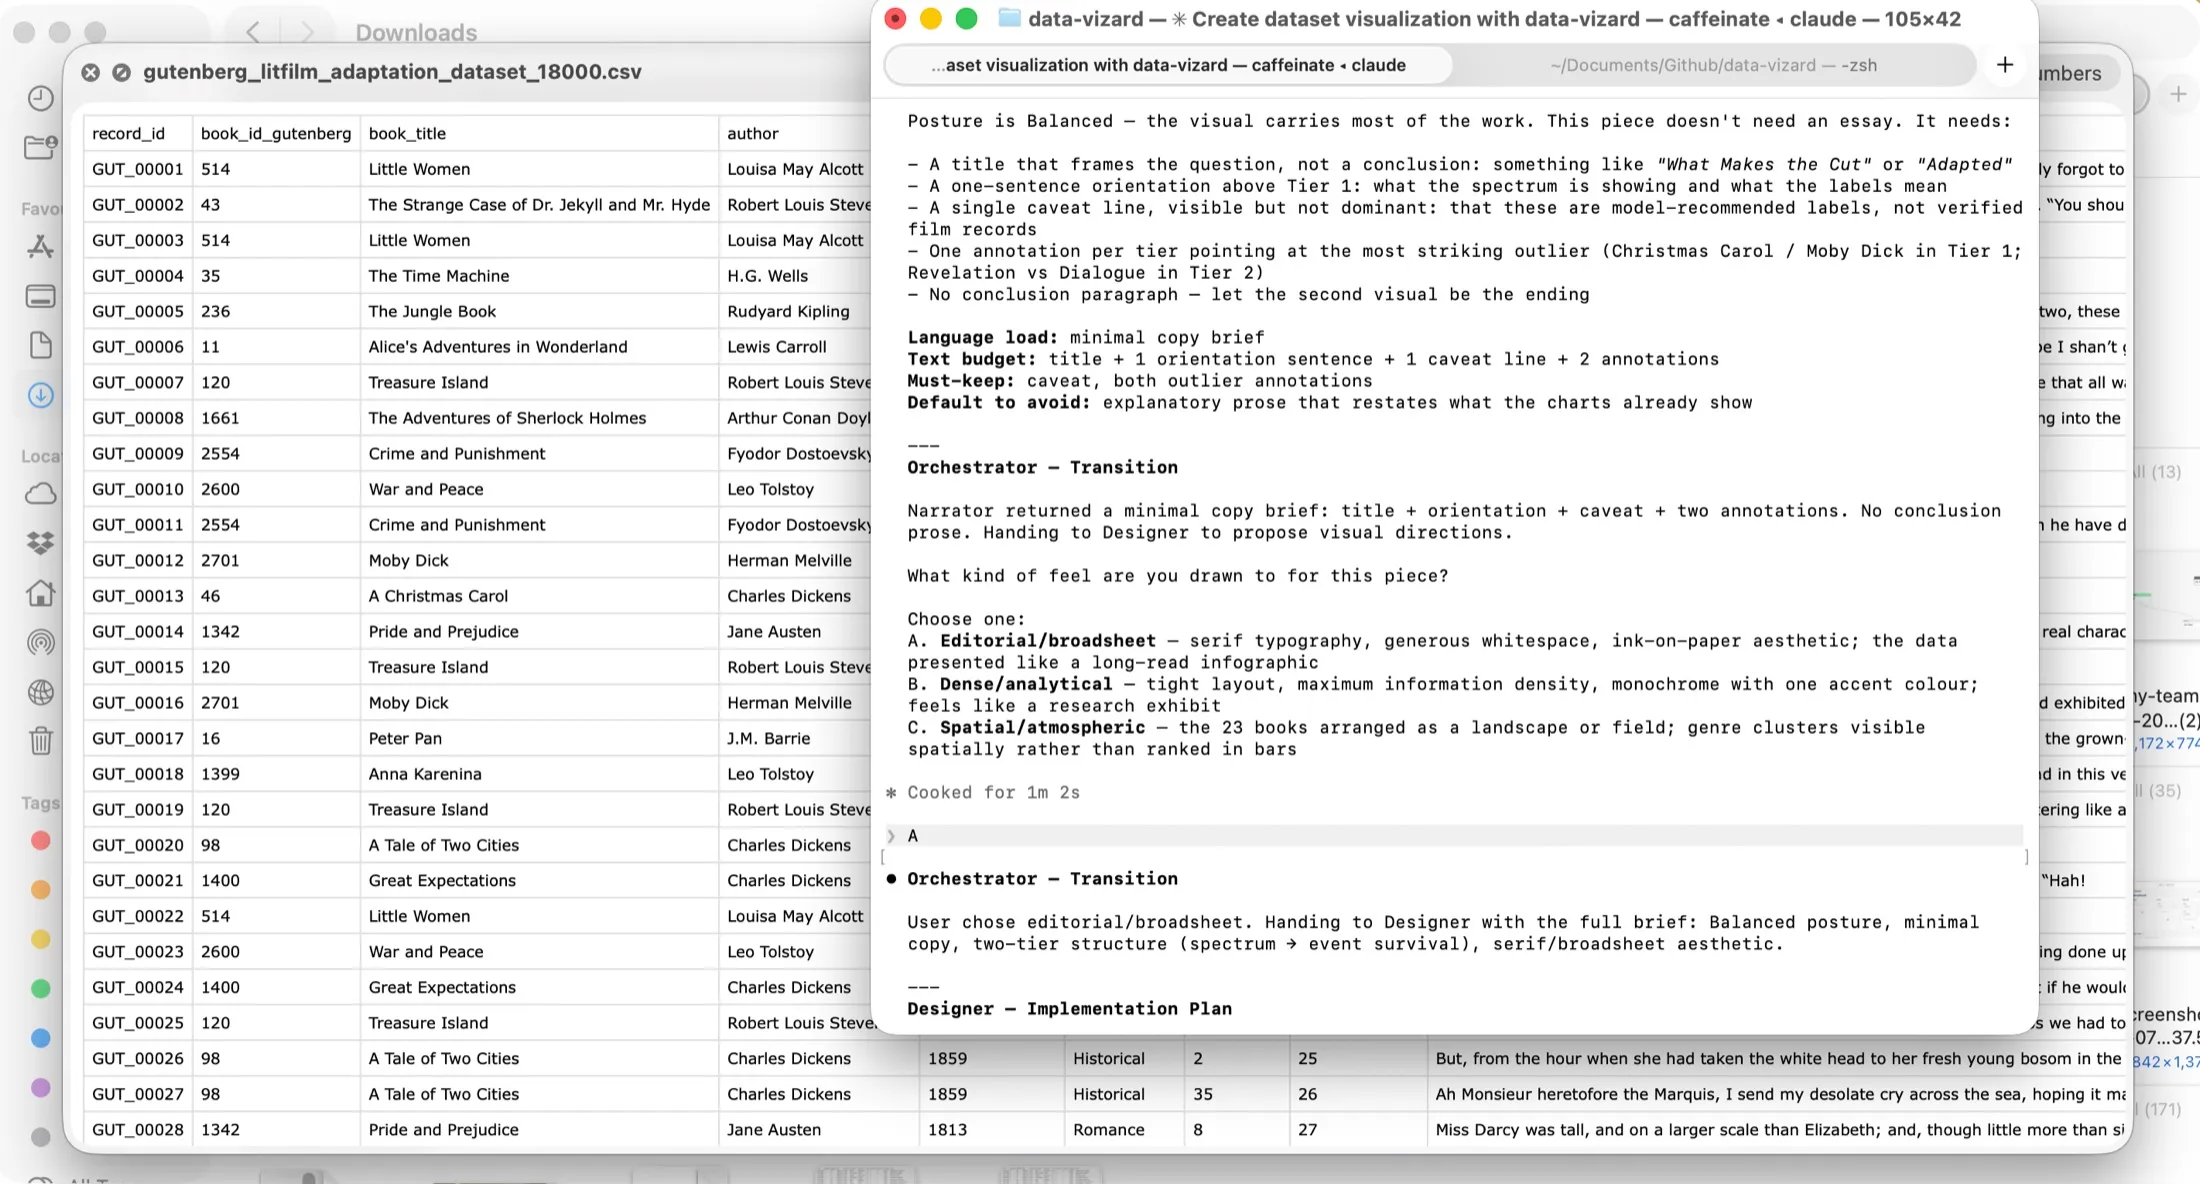The width and height of the screenshot is (2200, 1184).
Task: Click option 'C. Spatial/atmospheric' text in Terminal
Action: [1026, 728]
